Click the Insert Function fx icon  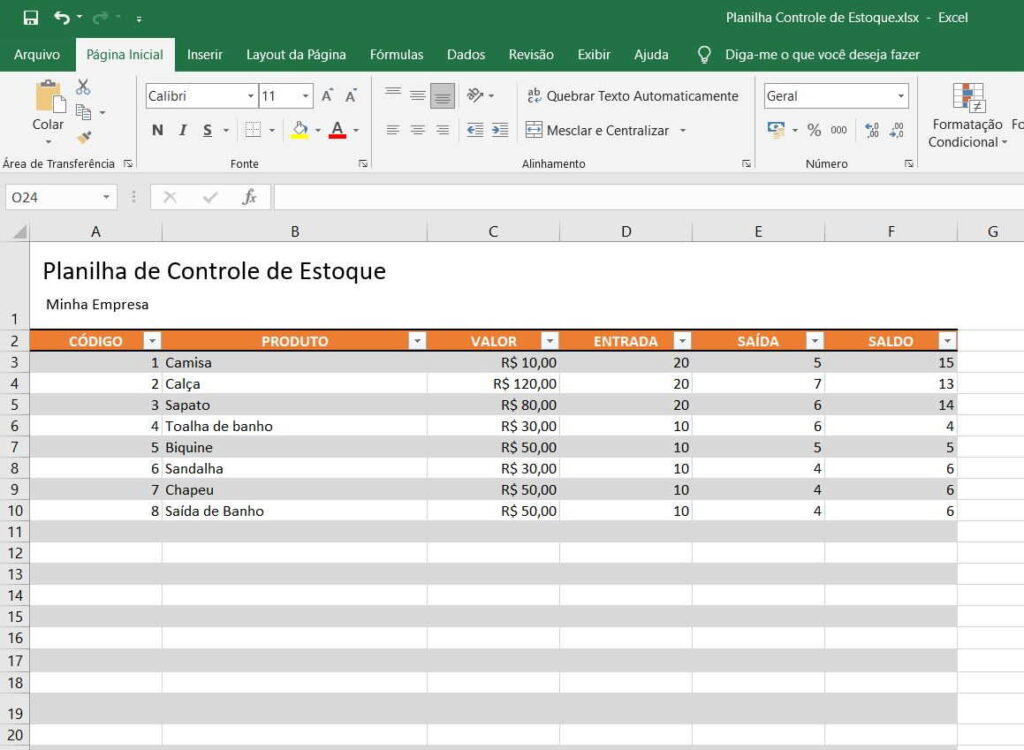249,197
